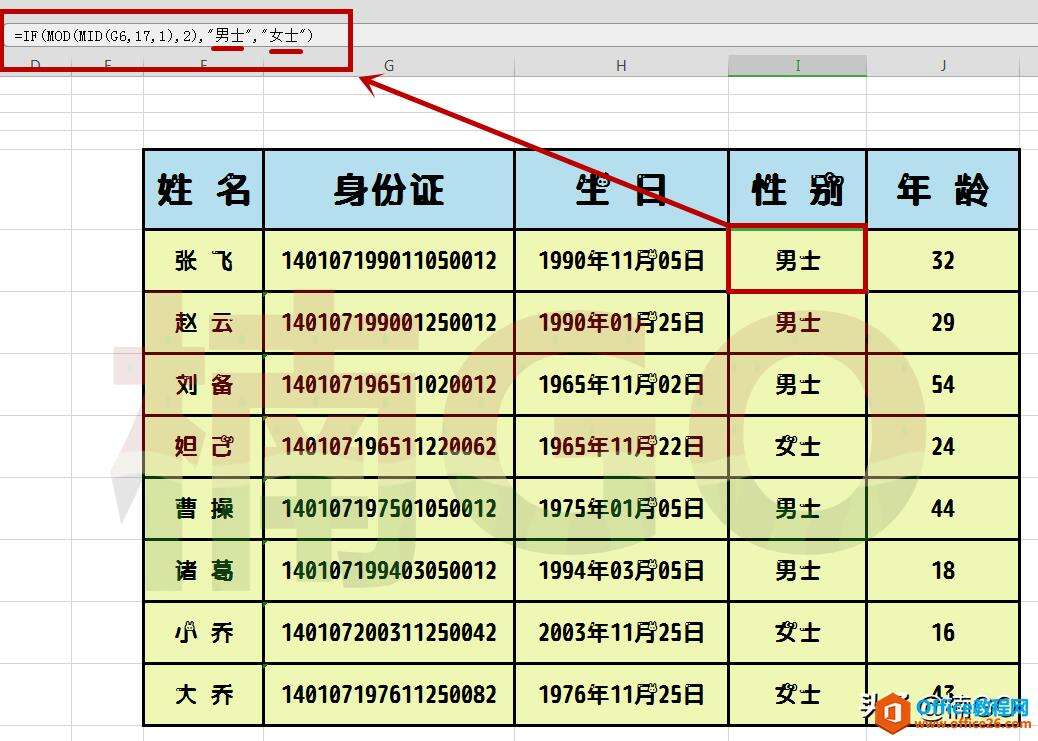Click the name cell 张飞
The image size is (1038, 741).
203,260
